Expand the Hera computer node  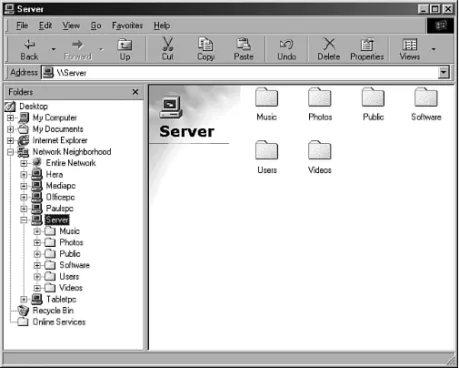[24, 174]
